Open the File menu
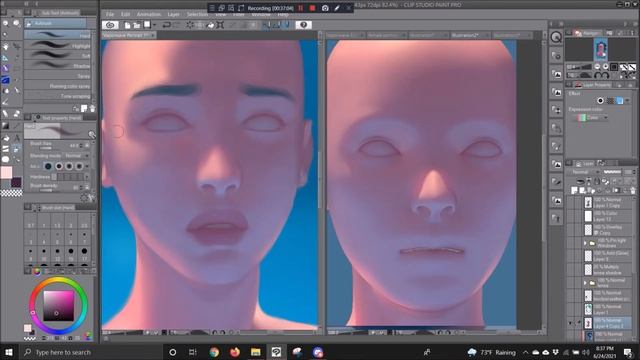Screen dimensions: 640x360 (x=110, y=14)
